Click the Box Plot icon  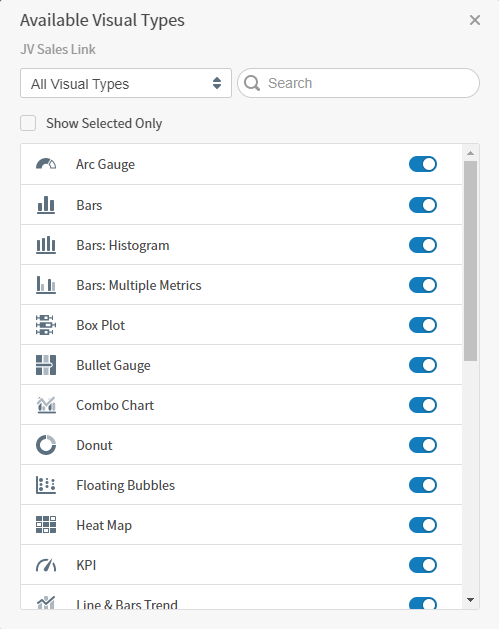(46, 325)
